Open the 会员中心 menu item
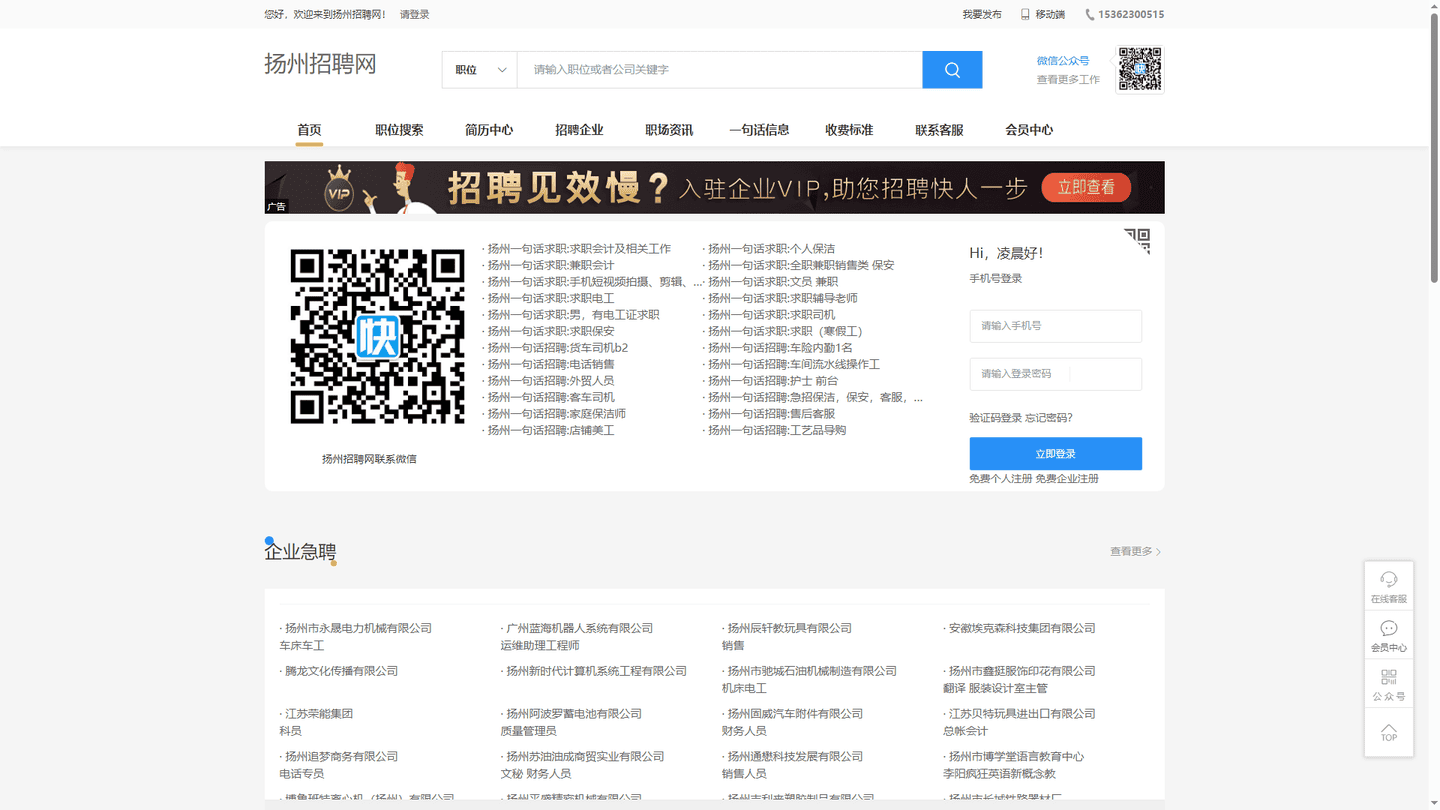Viewport: 1440px width, 810px height. (1029, 130)
